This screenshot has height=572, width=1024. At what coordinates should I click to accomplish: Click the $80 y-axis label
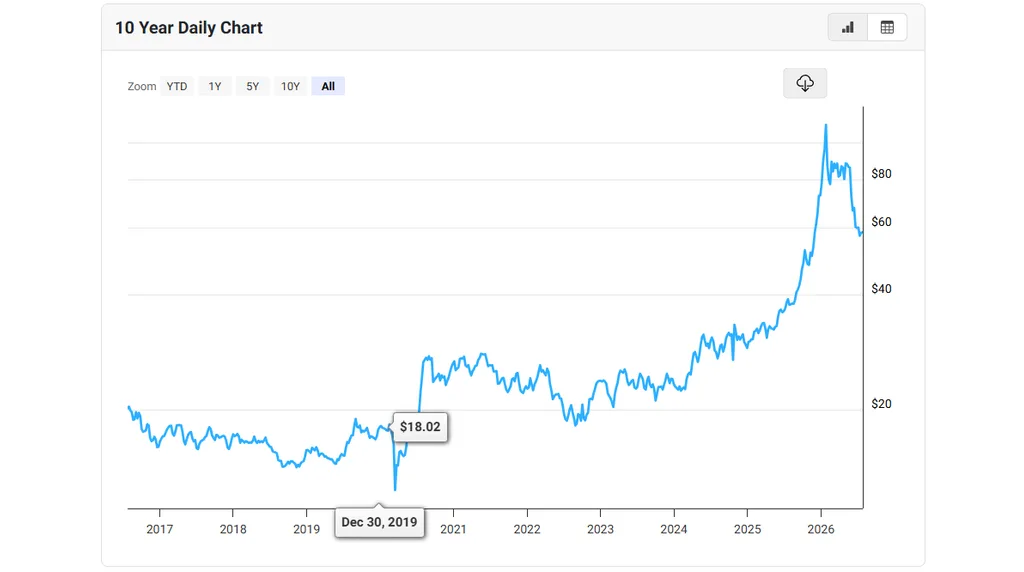coord(881,174)
